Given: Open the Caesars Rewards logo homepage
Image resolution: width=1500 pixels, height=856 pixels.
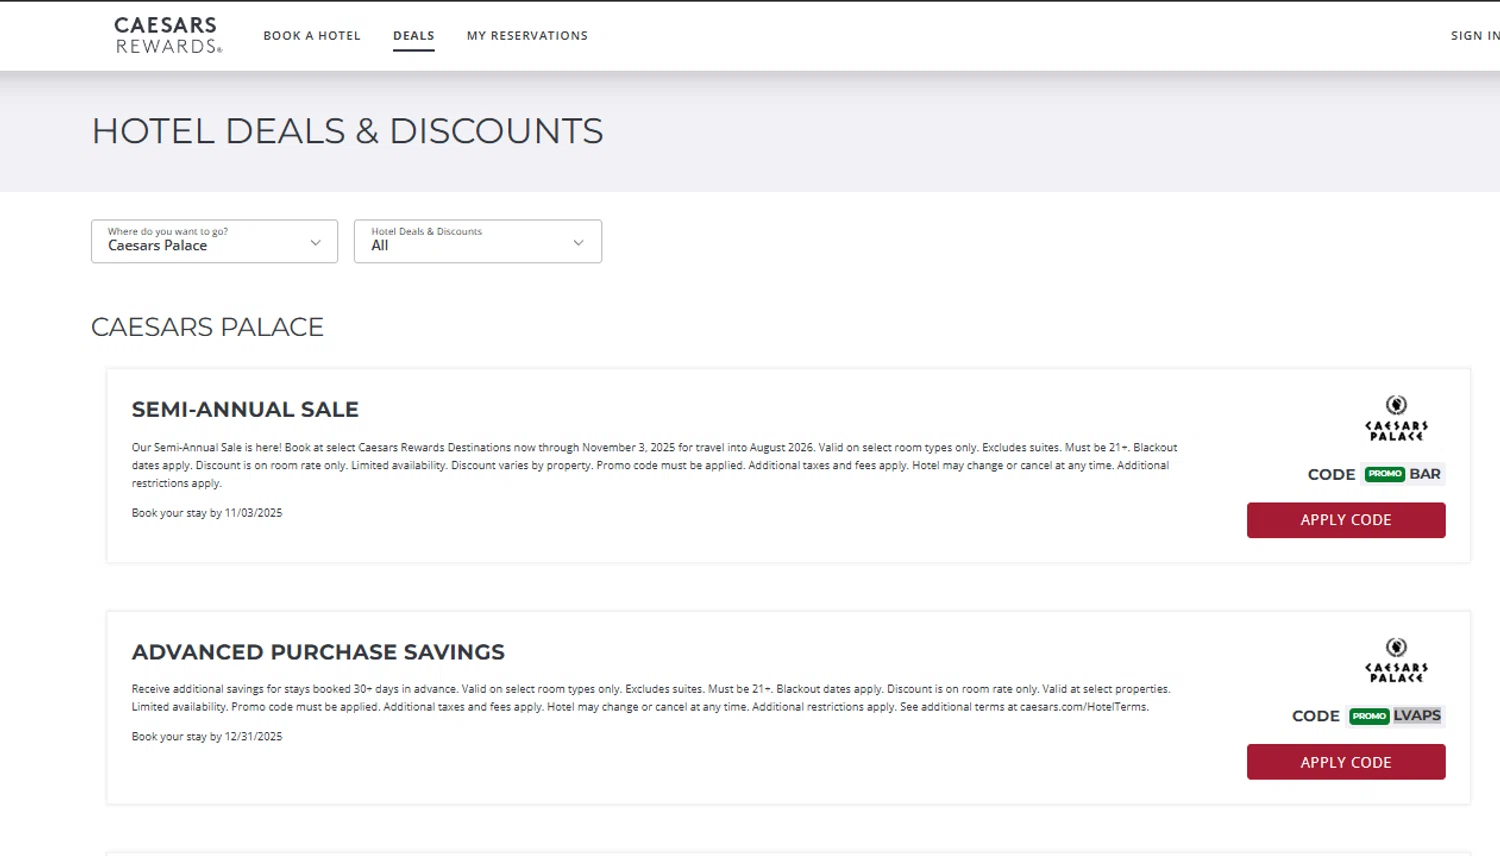Looking at the screenshot, I should (x=168, y=35).
